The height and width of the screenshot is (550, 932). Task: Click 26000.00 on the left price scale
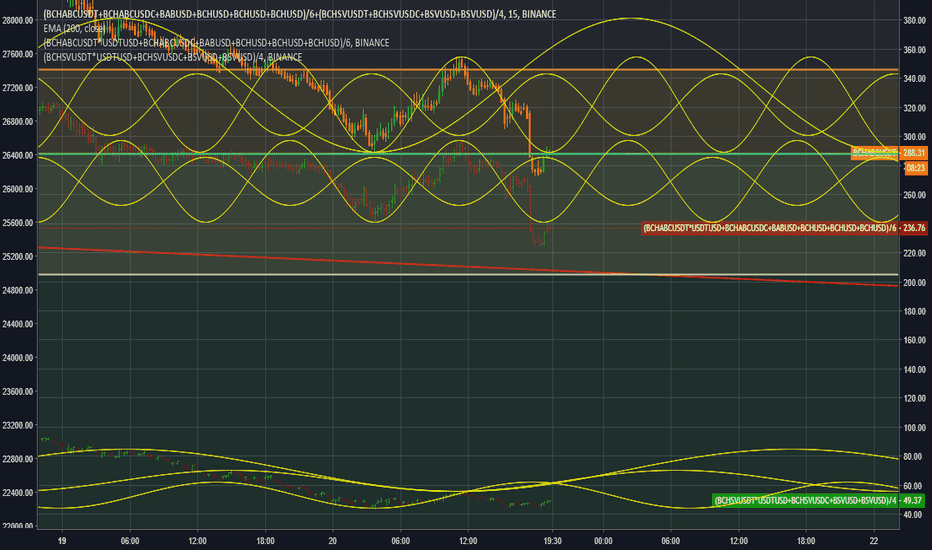[x=18, y=189]
